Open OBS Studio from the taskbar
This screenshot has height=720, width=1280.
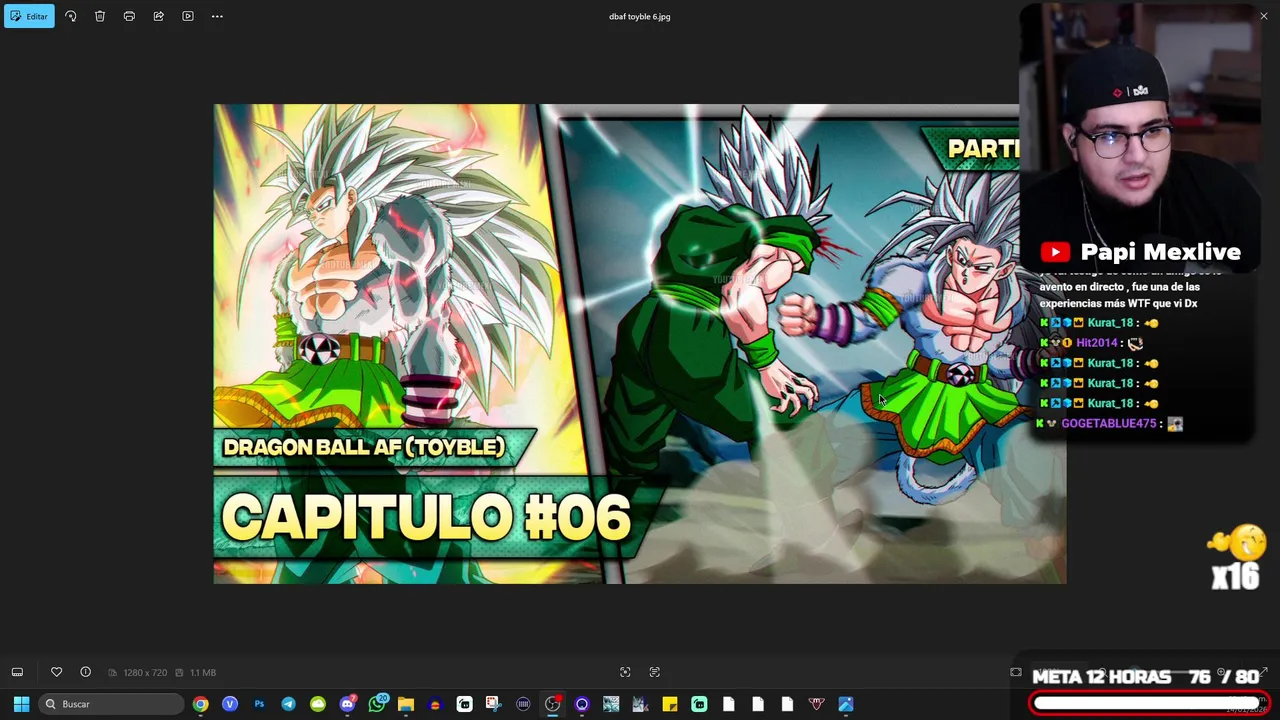point(552,704)
